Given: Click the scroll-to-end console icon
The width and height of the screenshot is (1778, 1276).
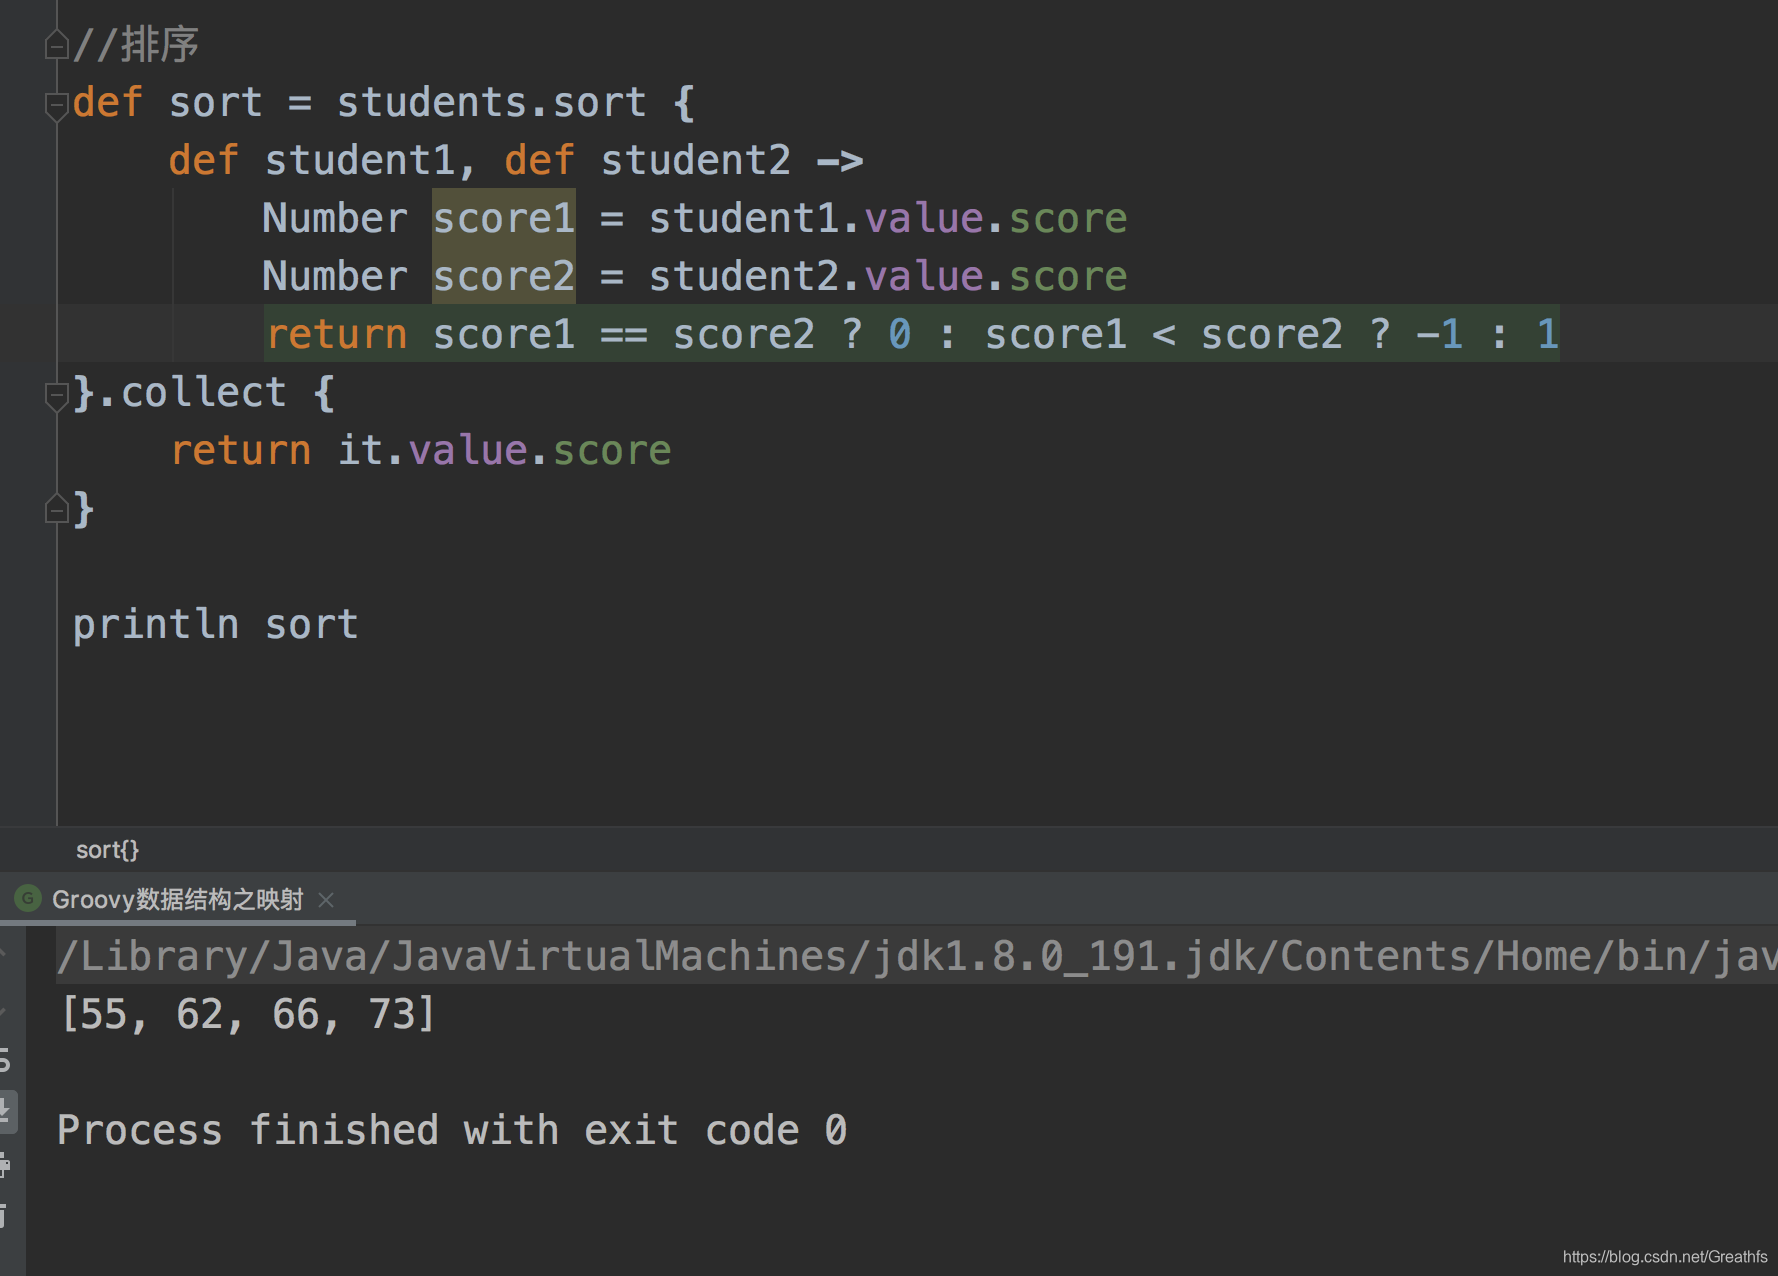Looking at the screenshot, I should click(x=6, y=1111).
